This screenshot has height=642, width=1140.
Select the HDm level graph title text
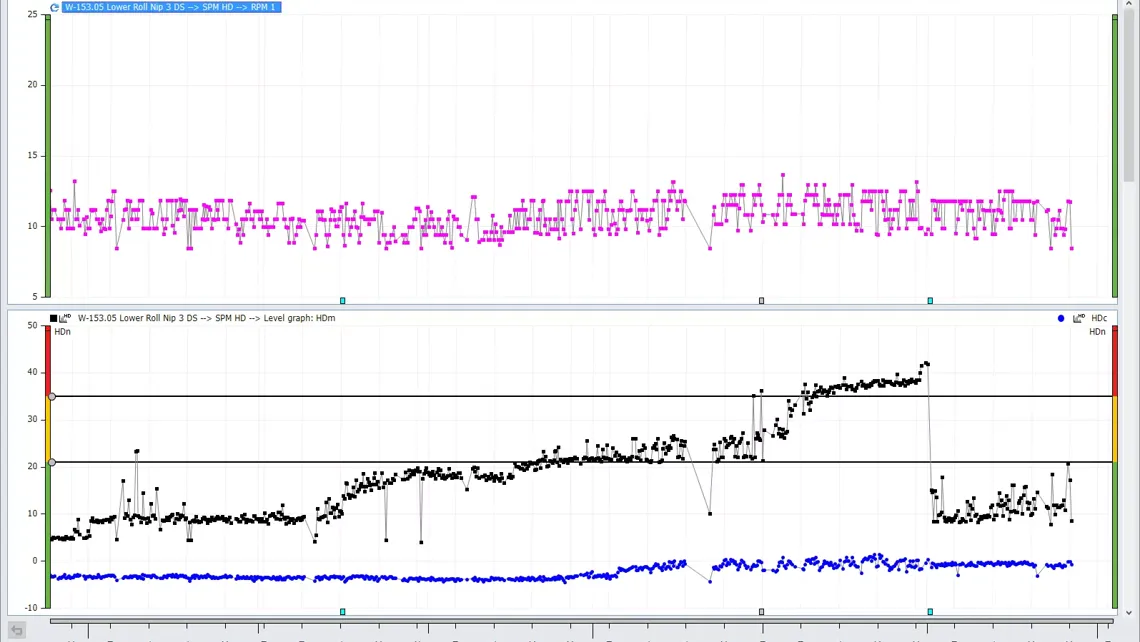pos(206,318)
